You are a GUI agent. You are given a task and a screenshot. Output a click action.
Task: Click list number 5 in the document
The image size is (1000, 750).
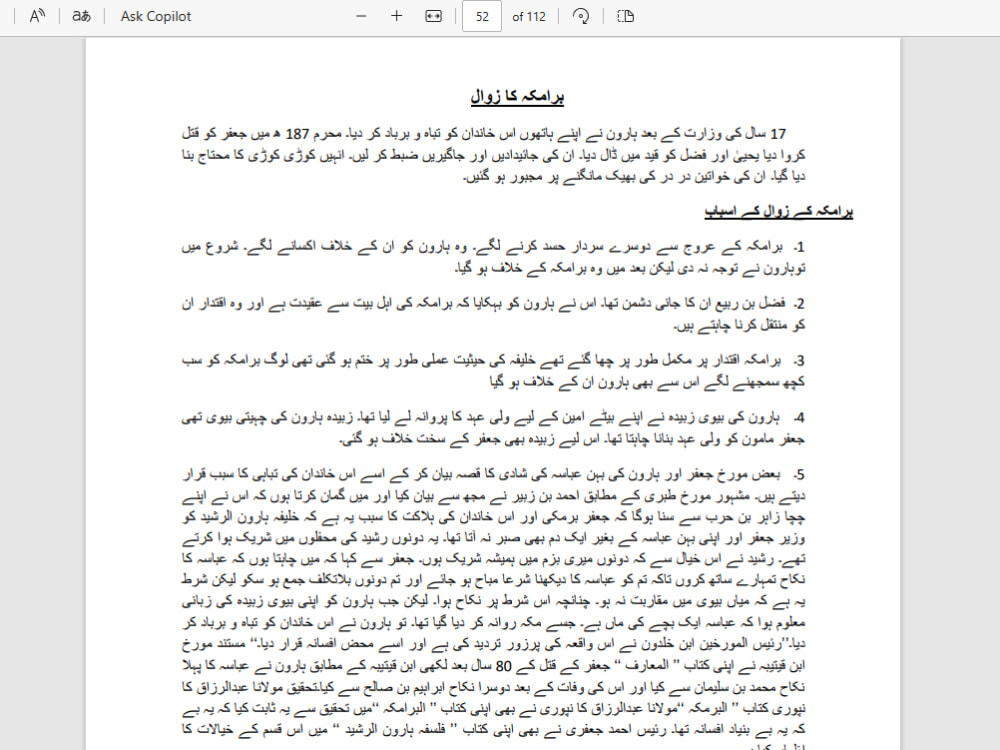(799, 475)
